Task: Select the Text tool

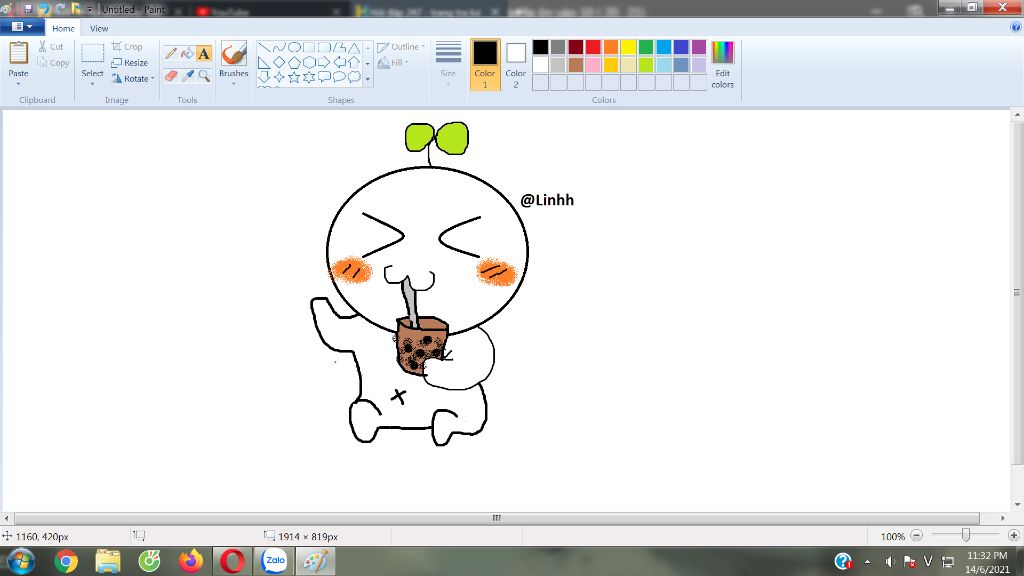Action: pos(204,54)
